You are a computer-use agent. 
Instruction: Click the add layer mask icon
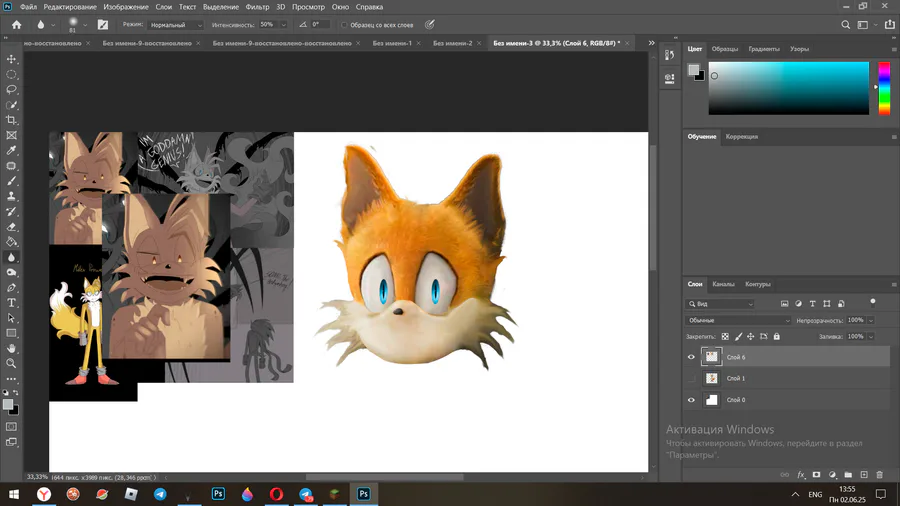pos(817,475)
